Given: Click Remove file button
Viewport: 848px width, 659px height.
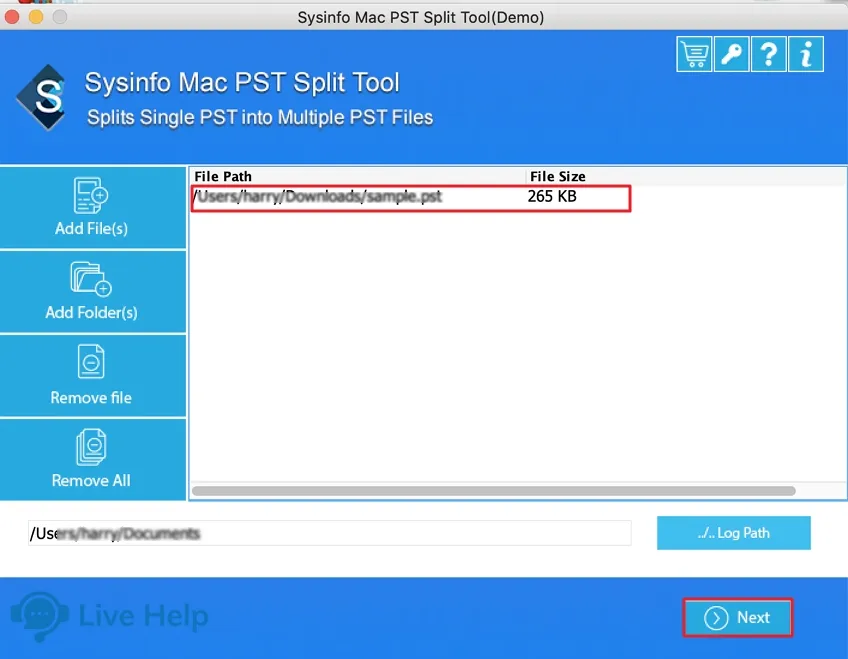Looking at the screenshot, I should [93, 376].
